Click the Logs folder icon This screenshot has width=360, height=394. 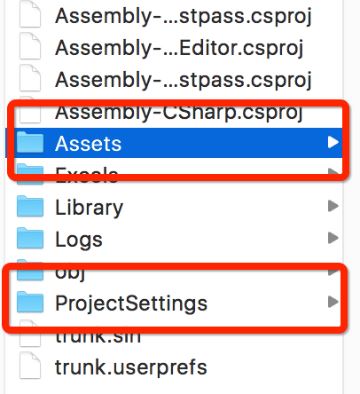pos(30,238)
